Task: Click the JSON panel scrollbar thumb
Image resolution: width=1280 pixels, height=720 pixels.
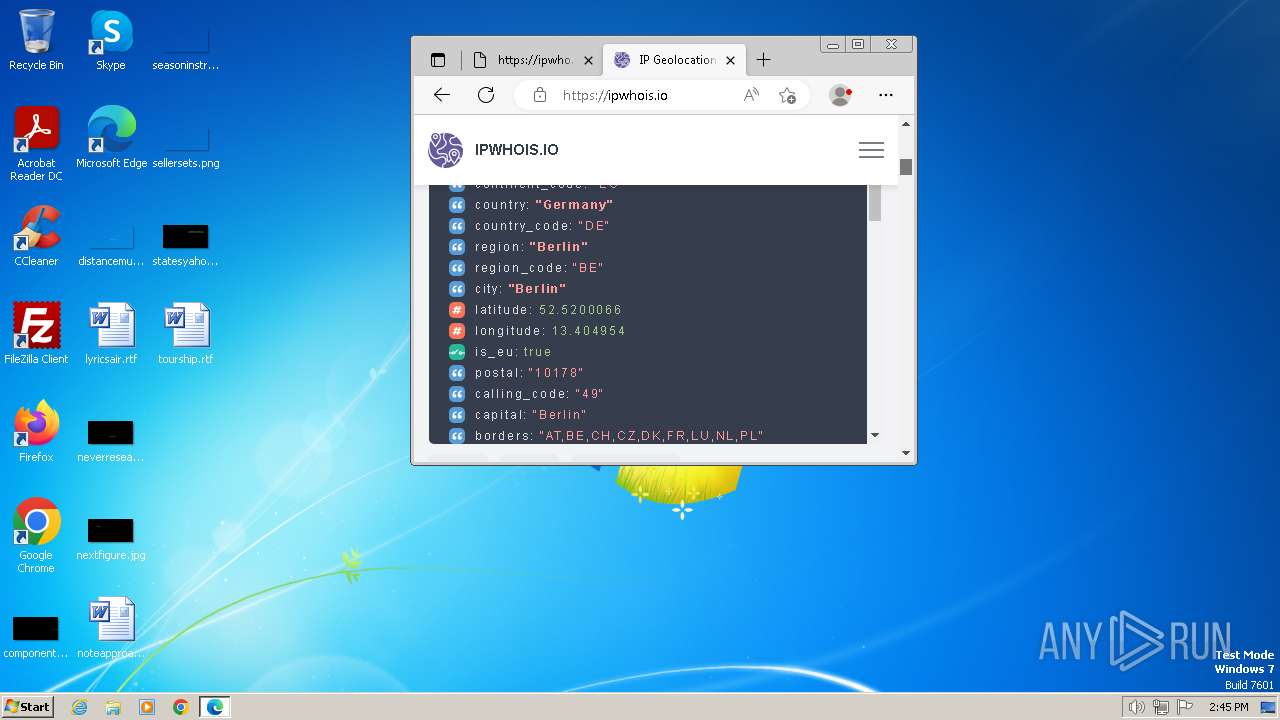Action: coord(875,203)
